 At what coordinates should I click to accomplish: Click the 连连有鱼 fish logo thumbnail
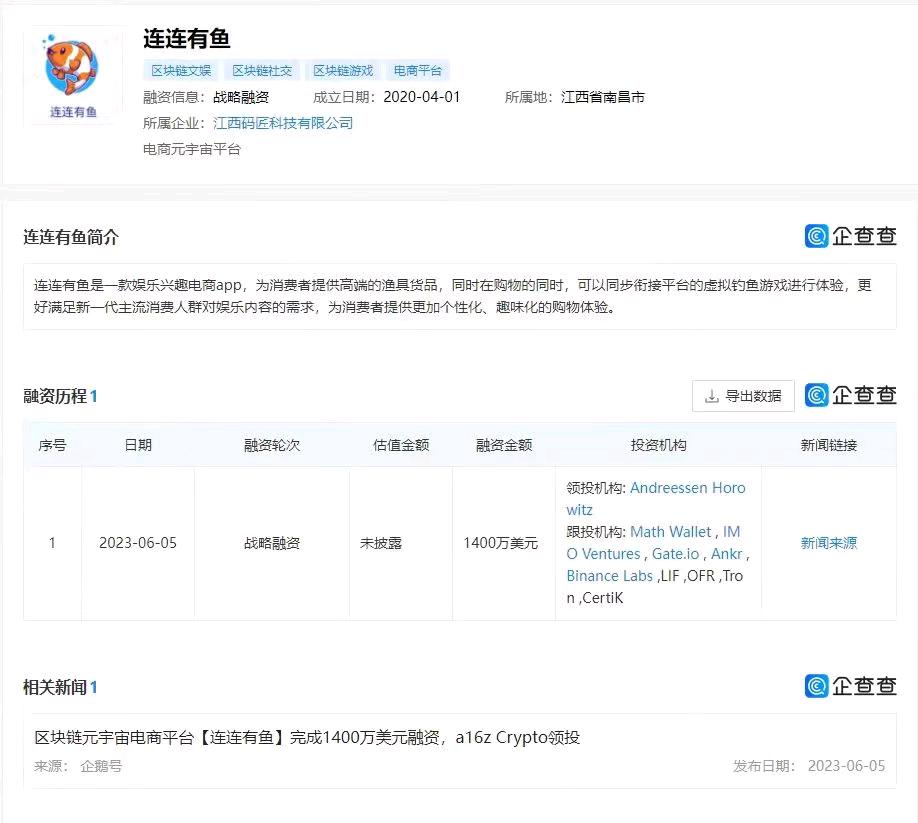pos(73,76)
